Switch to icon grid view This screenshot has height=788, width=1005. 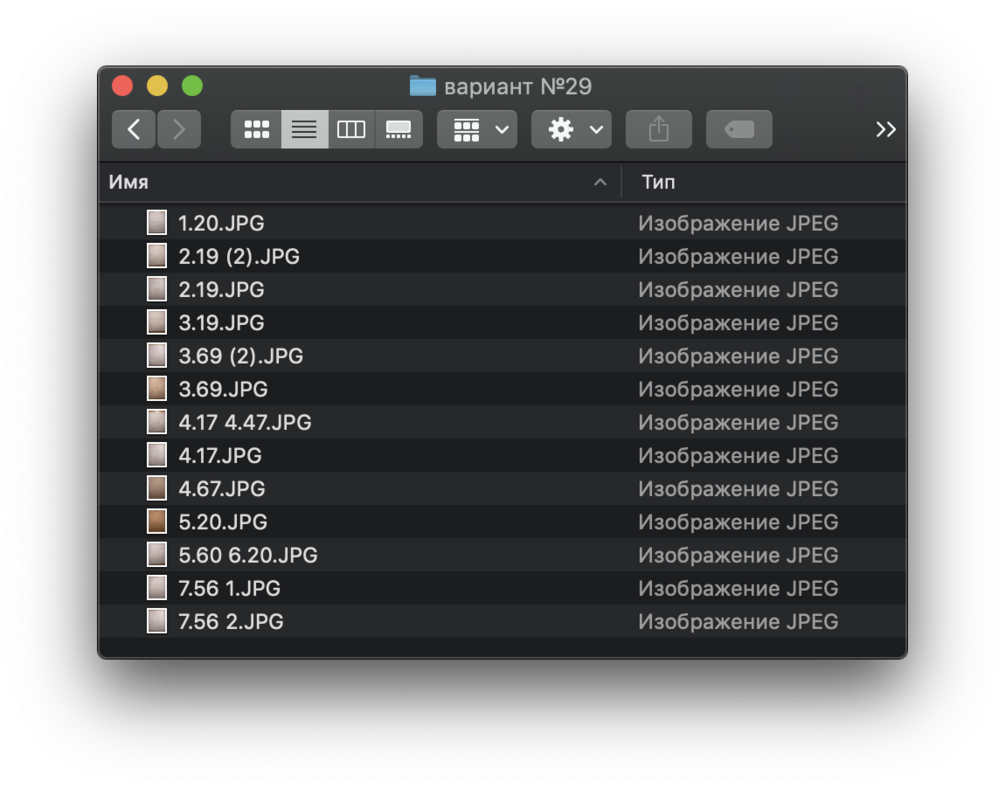click(256, 130)
